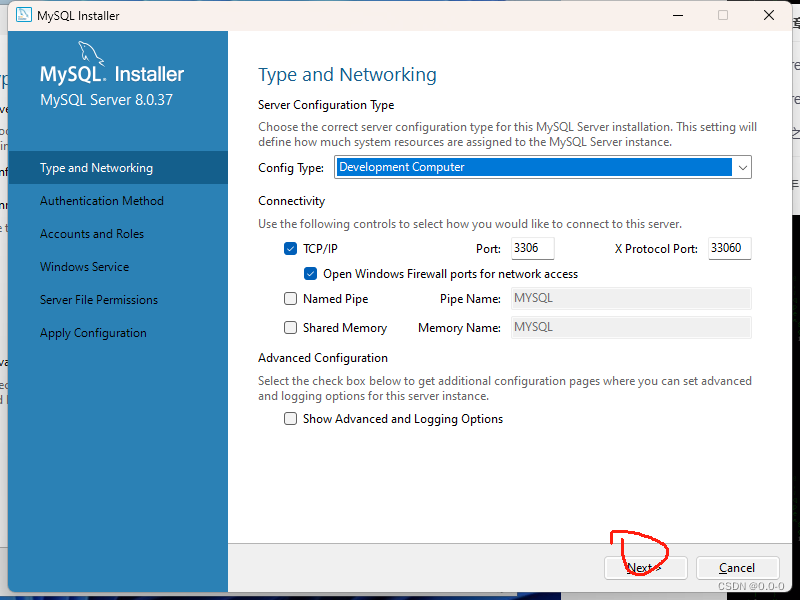The width and height of the screenshot is (800, 600).
Task: Click the Server Configuration Type label
Action: 326,105
